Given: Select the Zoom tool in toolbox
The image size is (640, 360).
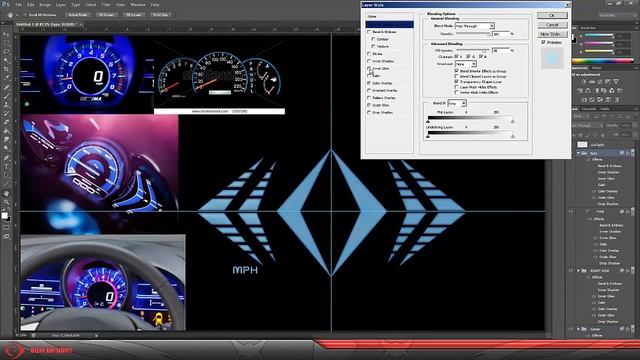Looking at the screenshot, I should (x=6, y=202).
